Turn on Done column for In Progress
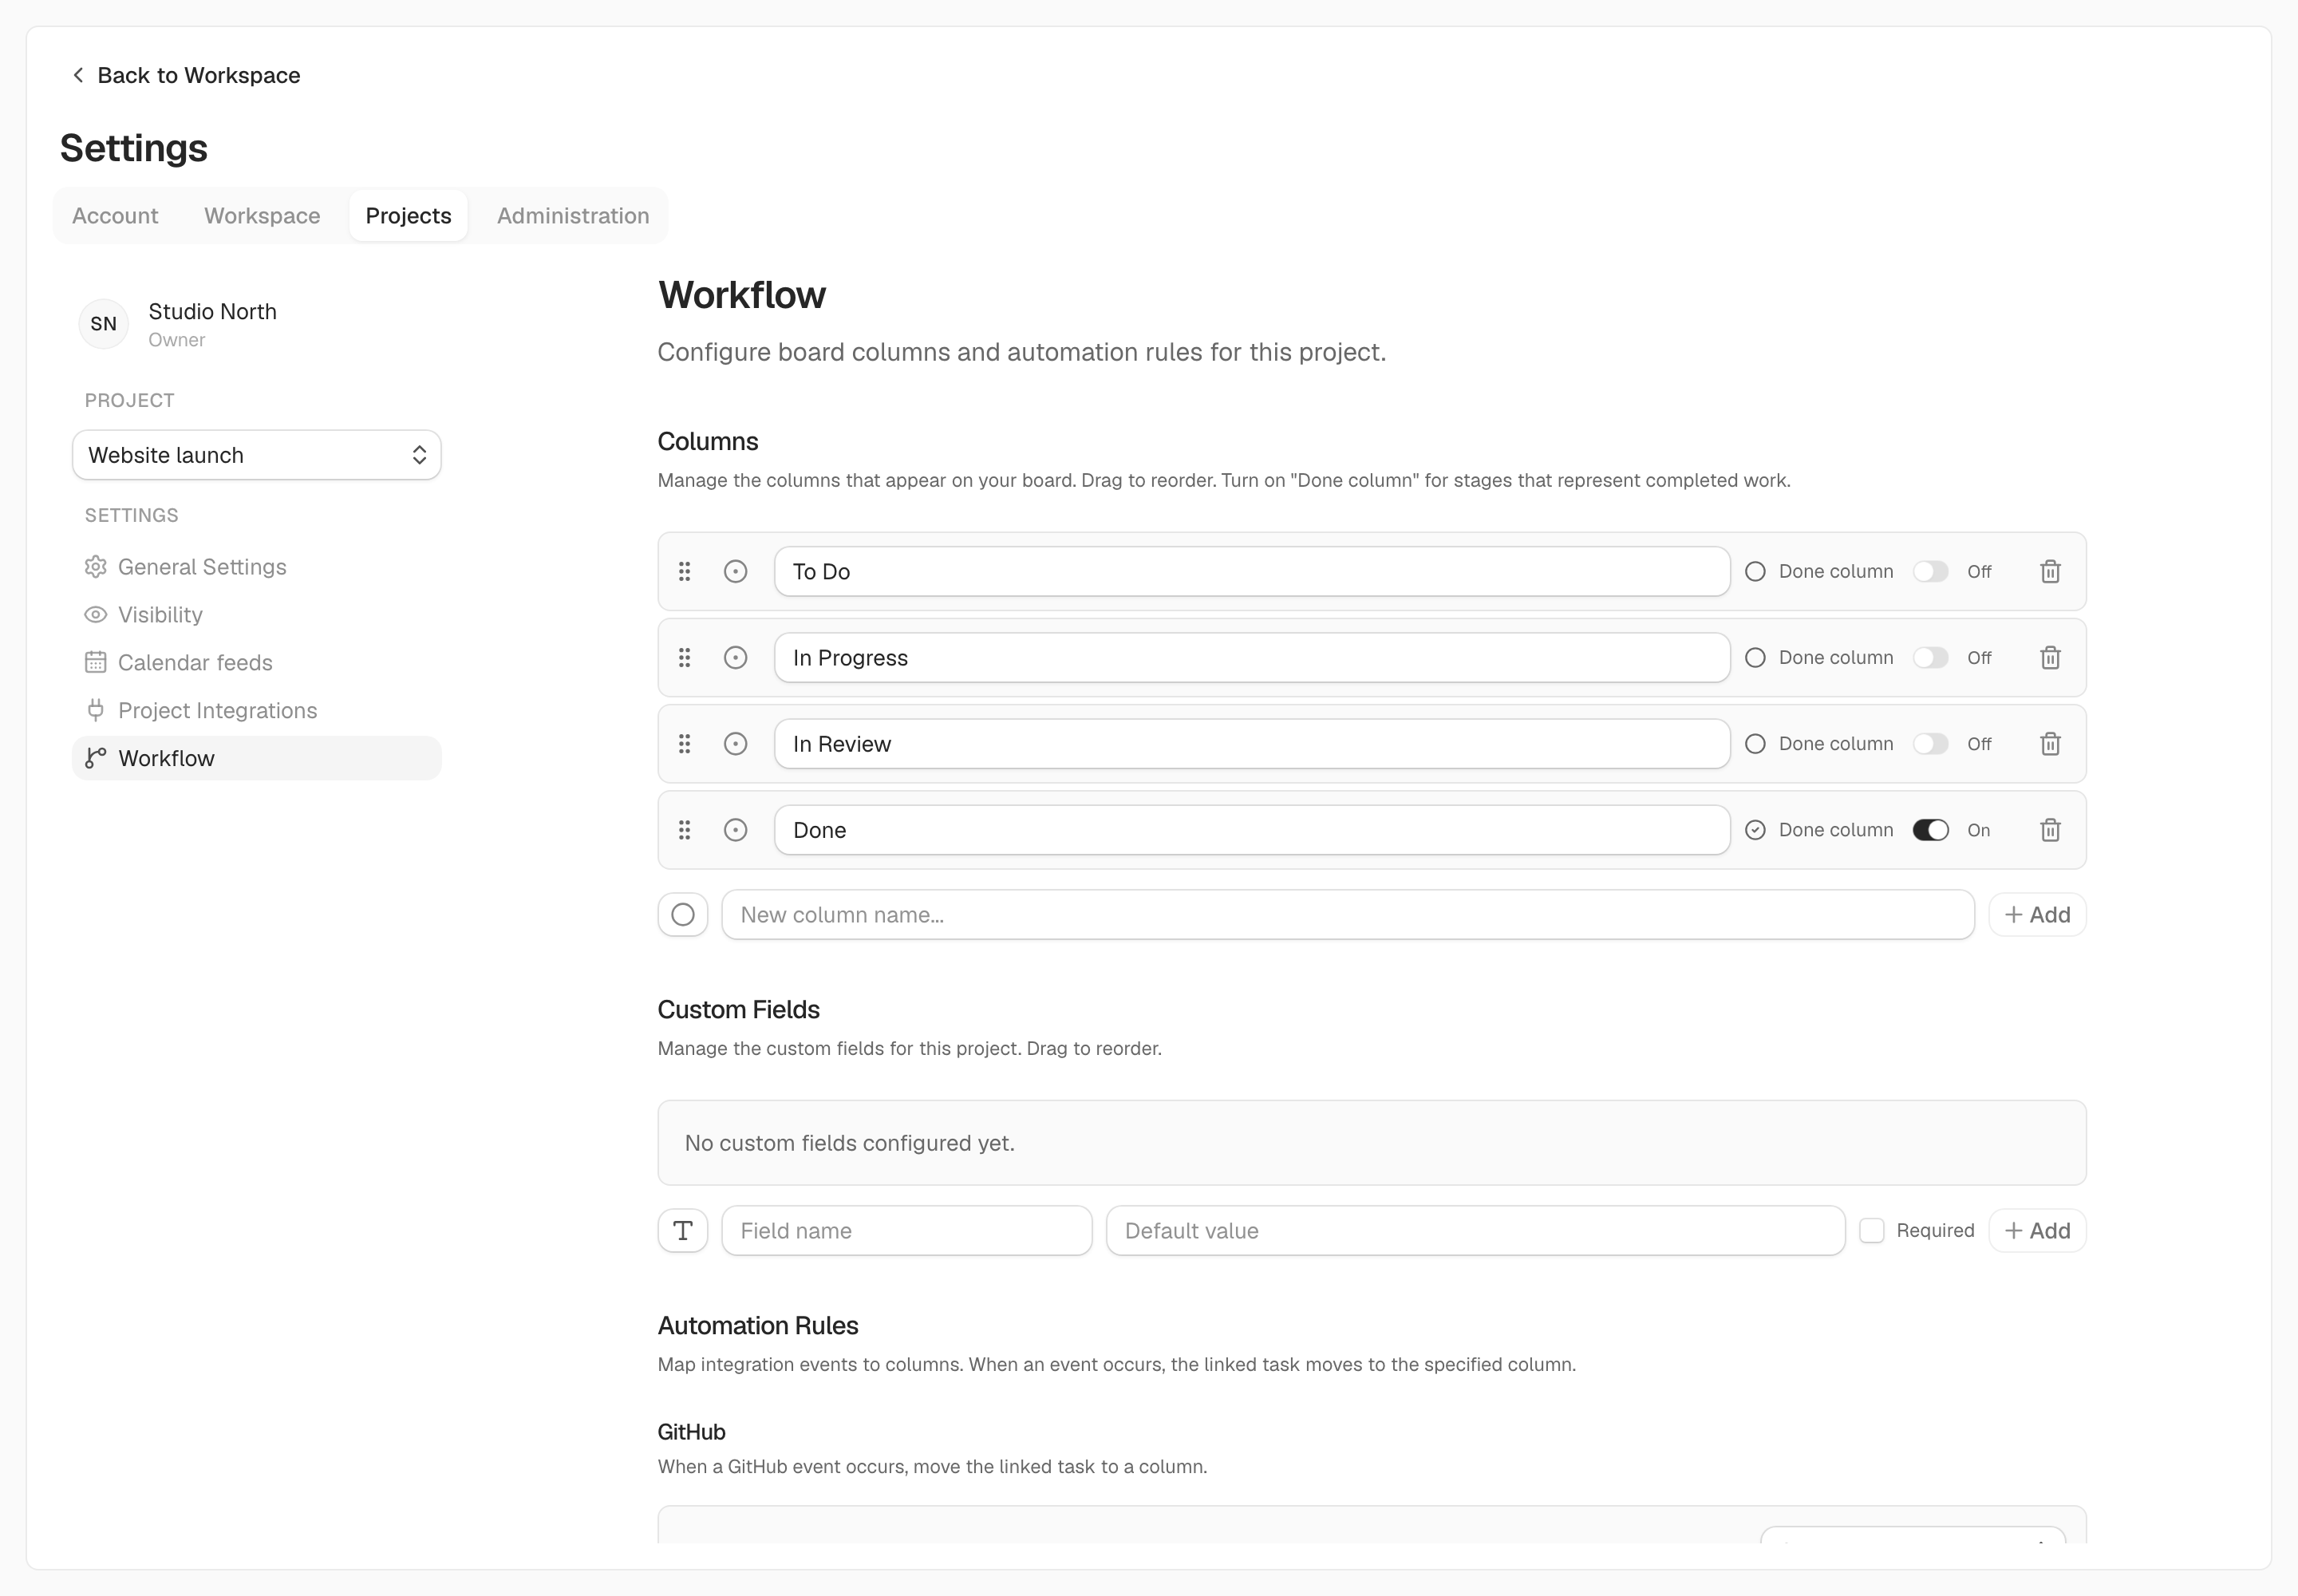This screenshot has height=1596, width=2298. tap(1930, 657)
